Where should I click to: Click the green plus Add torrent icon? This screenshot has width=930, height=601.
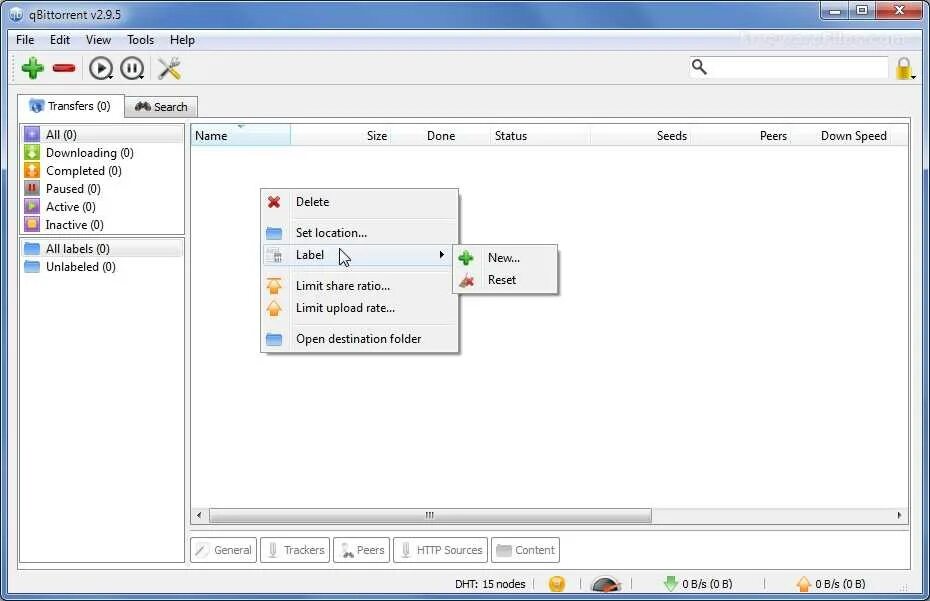[33, 68]
